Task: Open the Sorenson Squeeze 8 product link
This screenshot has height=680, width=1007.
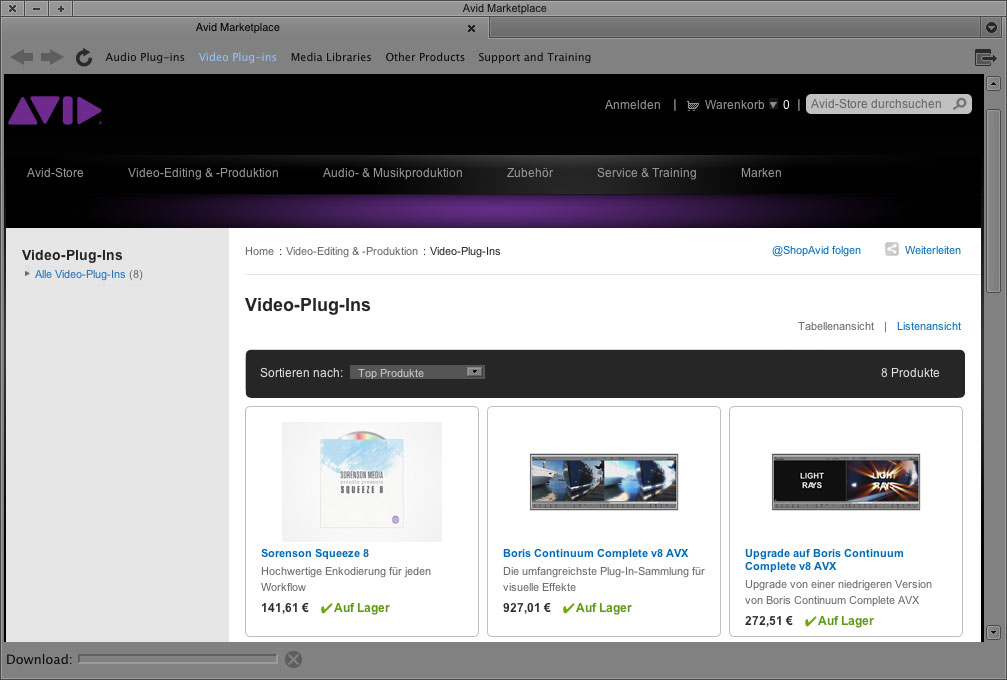Action: coord(315,553)
